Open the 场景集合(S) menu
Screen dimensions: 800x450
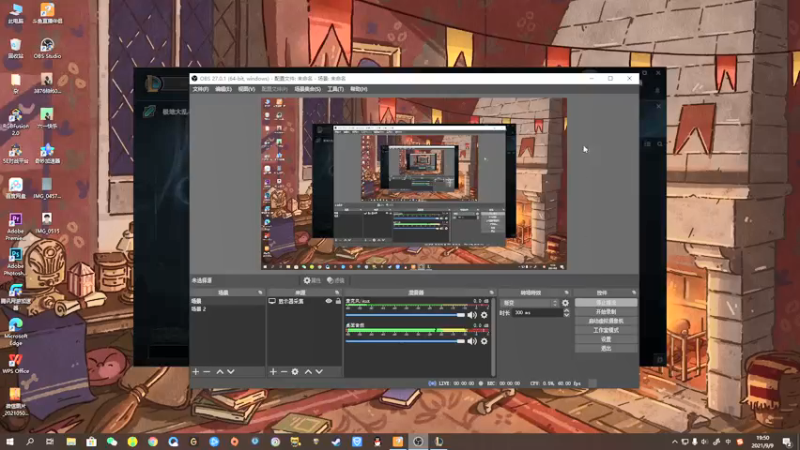coord(307,89)
